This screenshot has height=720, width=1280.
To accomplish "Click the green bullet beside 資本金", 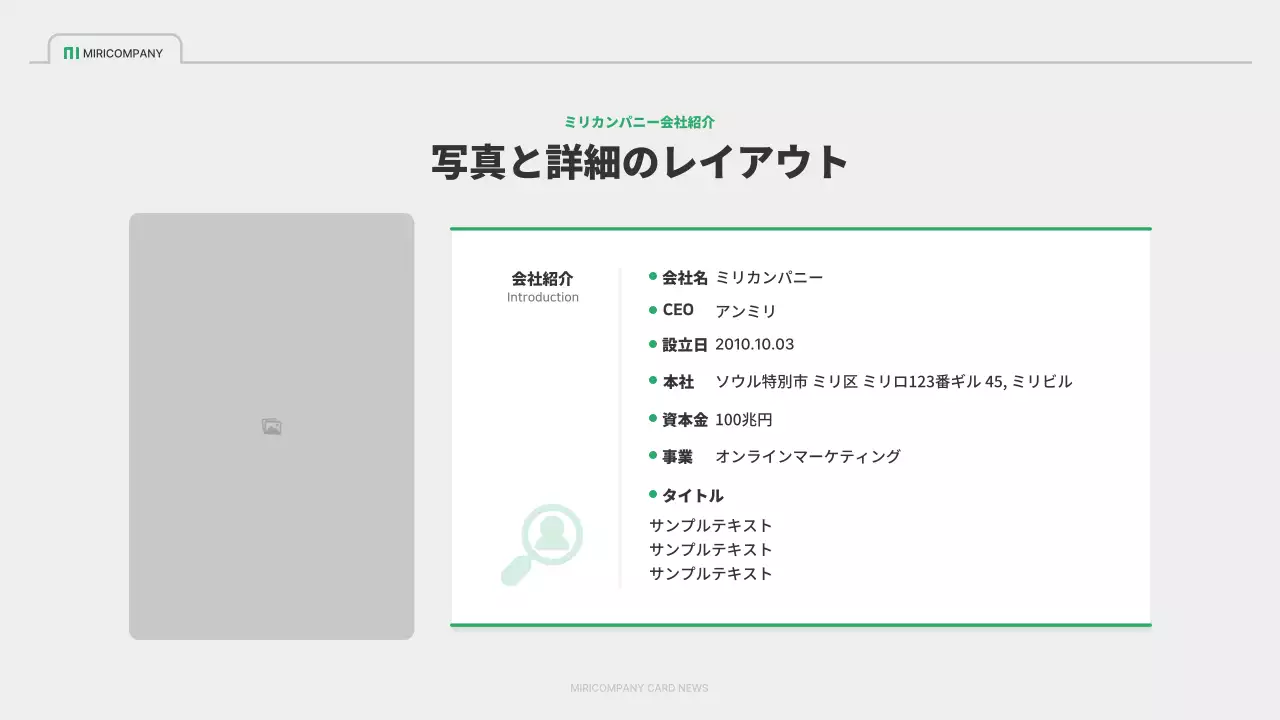I will (x=652, y=418).
